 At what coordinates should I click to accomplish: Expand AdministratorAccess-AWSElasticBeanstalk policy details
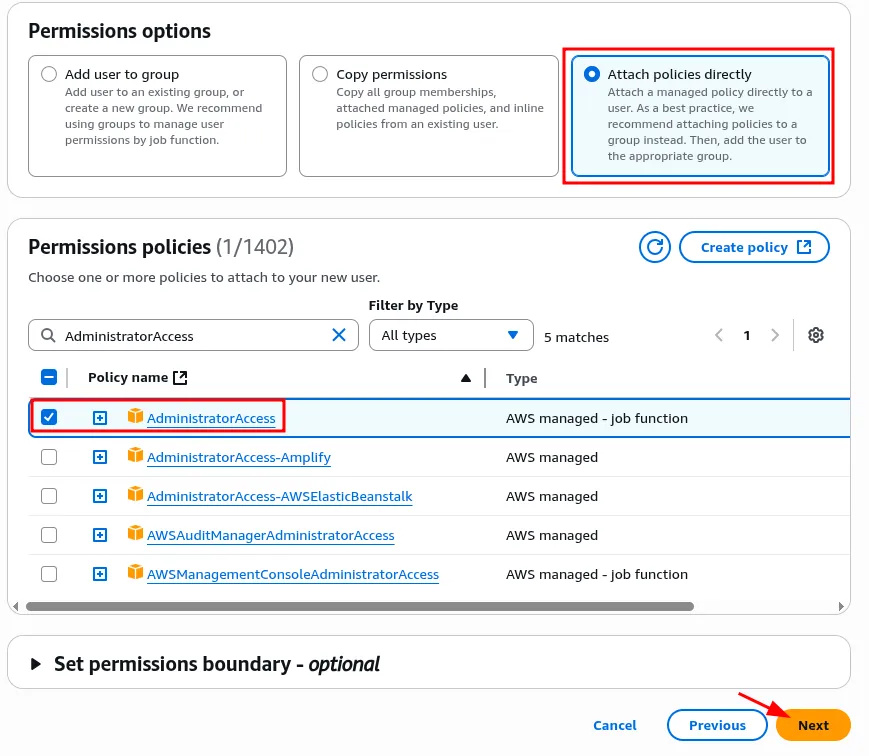click(100, 496)
